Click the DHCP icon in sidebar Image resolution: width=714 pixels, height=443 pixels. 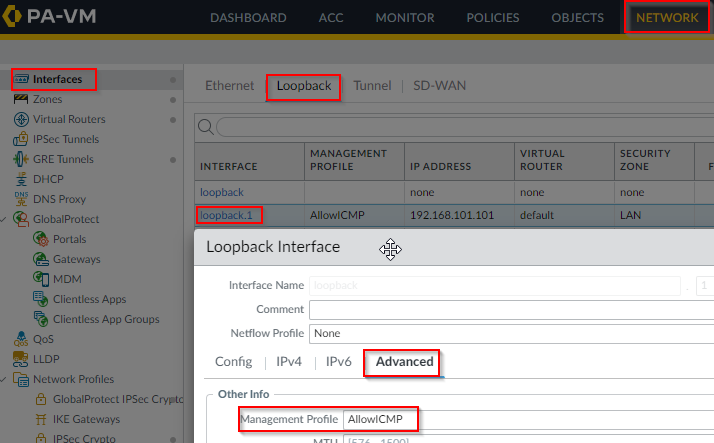pyautogui.click(x=21, y=179)
